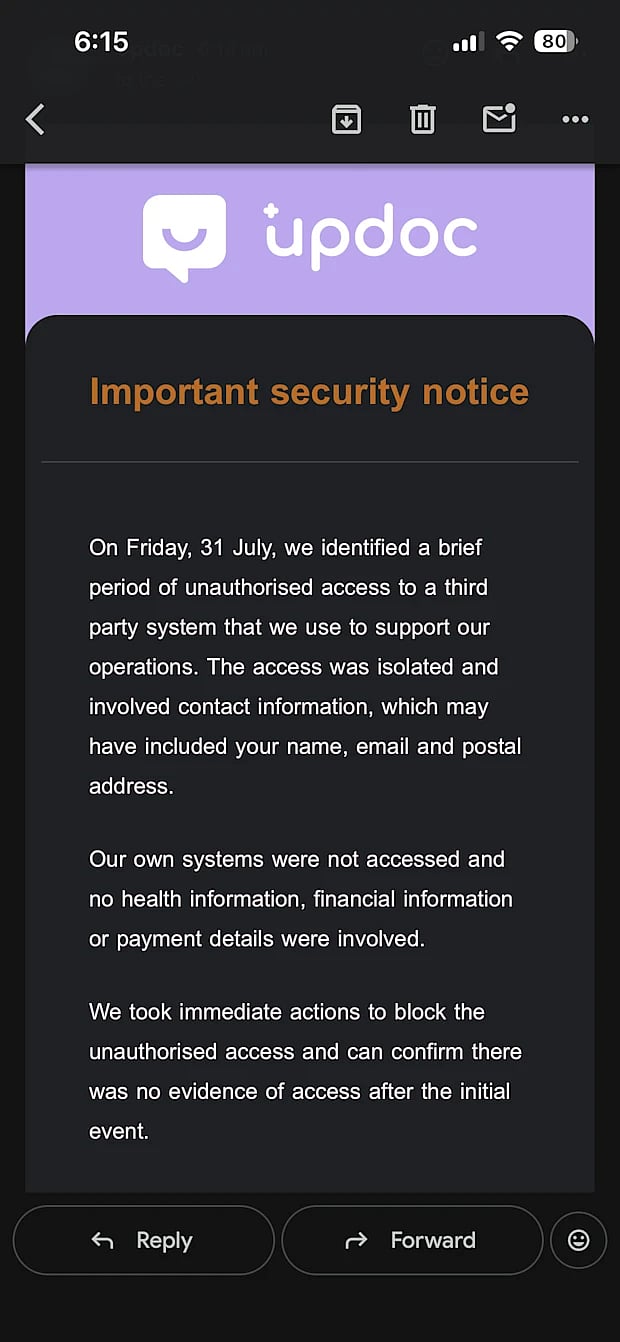Open the three-dot more options menu

(x=575, y=119)
